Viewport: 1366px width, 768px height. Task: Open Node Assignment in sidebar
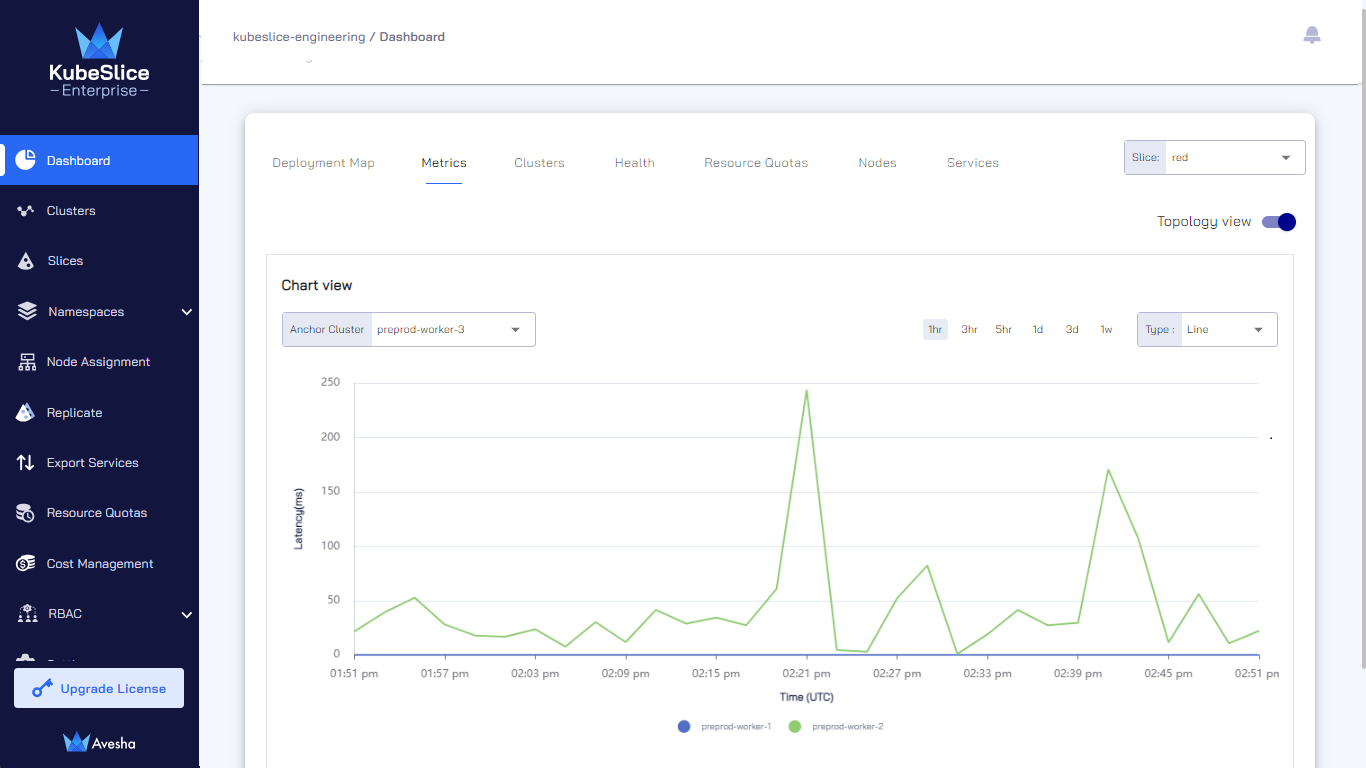[x=99, y=362]
